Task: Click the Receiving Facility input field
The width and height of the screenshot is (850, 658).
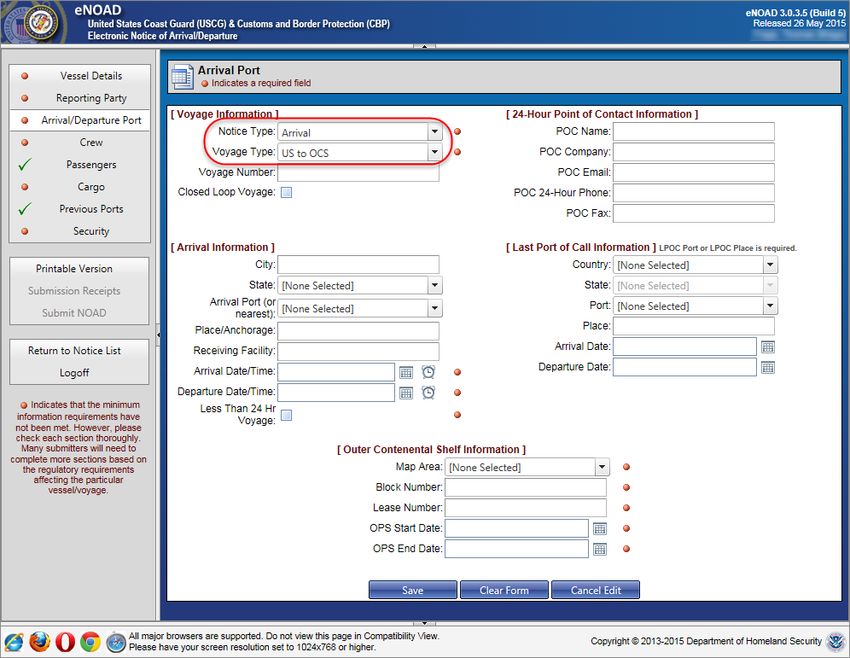Action: tap(358, 352)
